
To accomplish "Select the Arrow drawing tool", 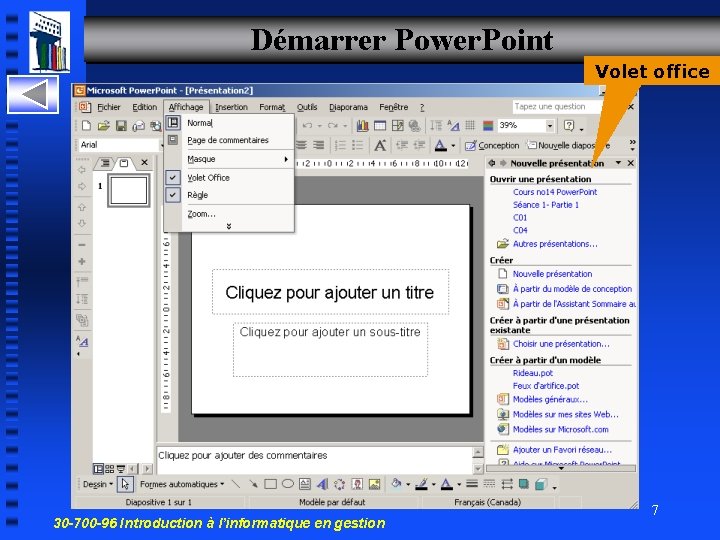I will [x=253, y=484].
